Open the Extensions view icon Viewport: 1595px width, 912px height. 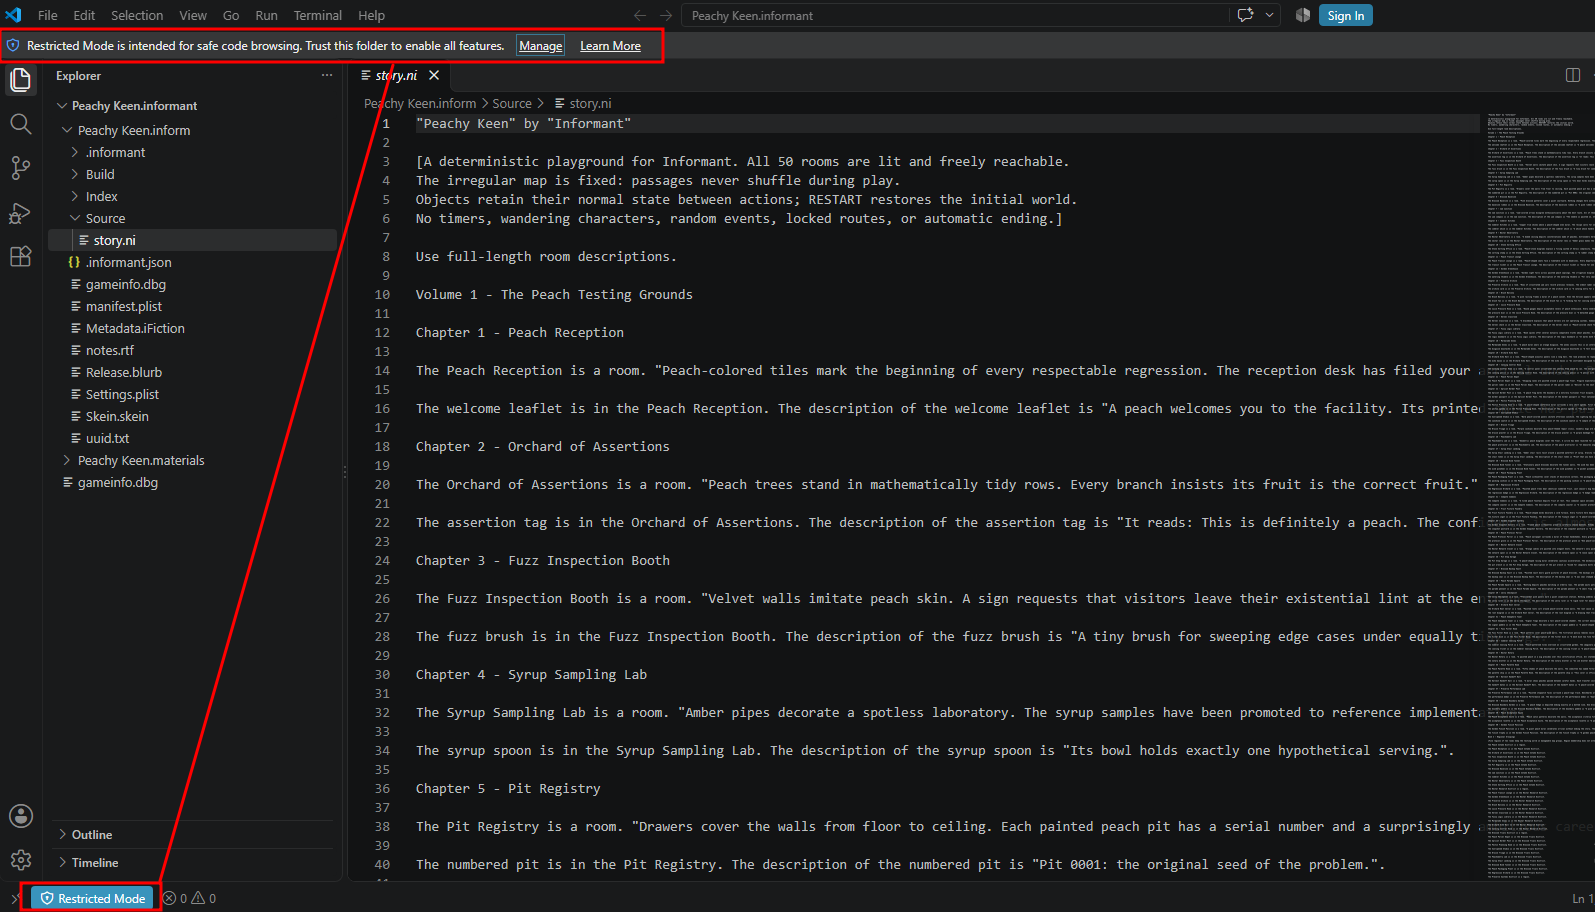point(21,257)
